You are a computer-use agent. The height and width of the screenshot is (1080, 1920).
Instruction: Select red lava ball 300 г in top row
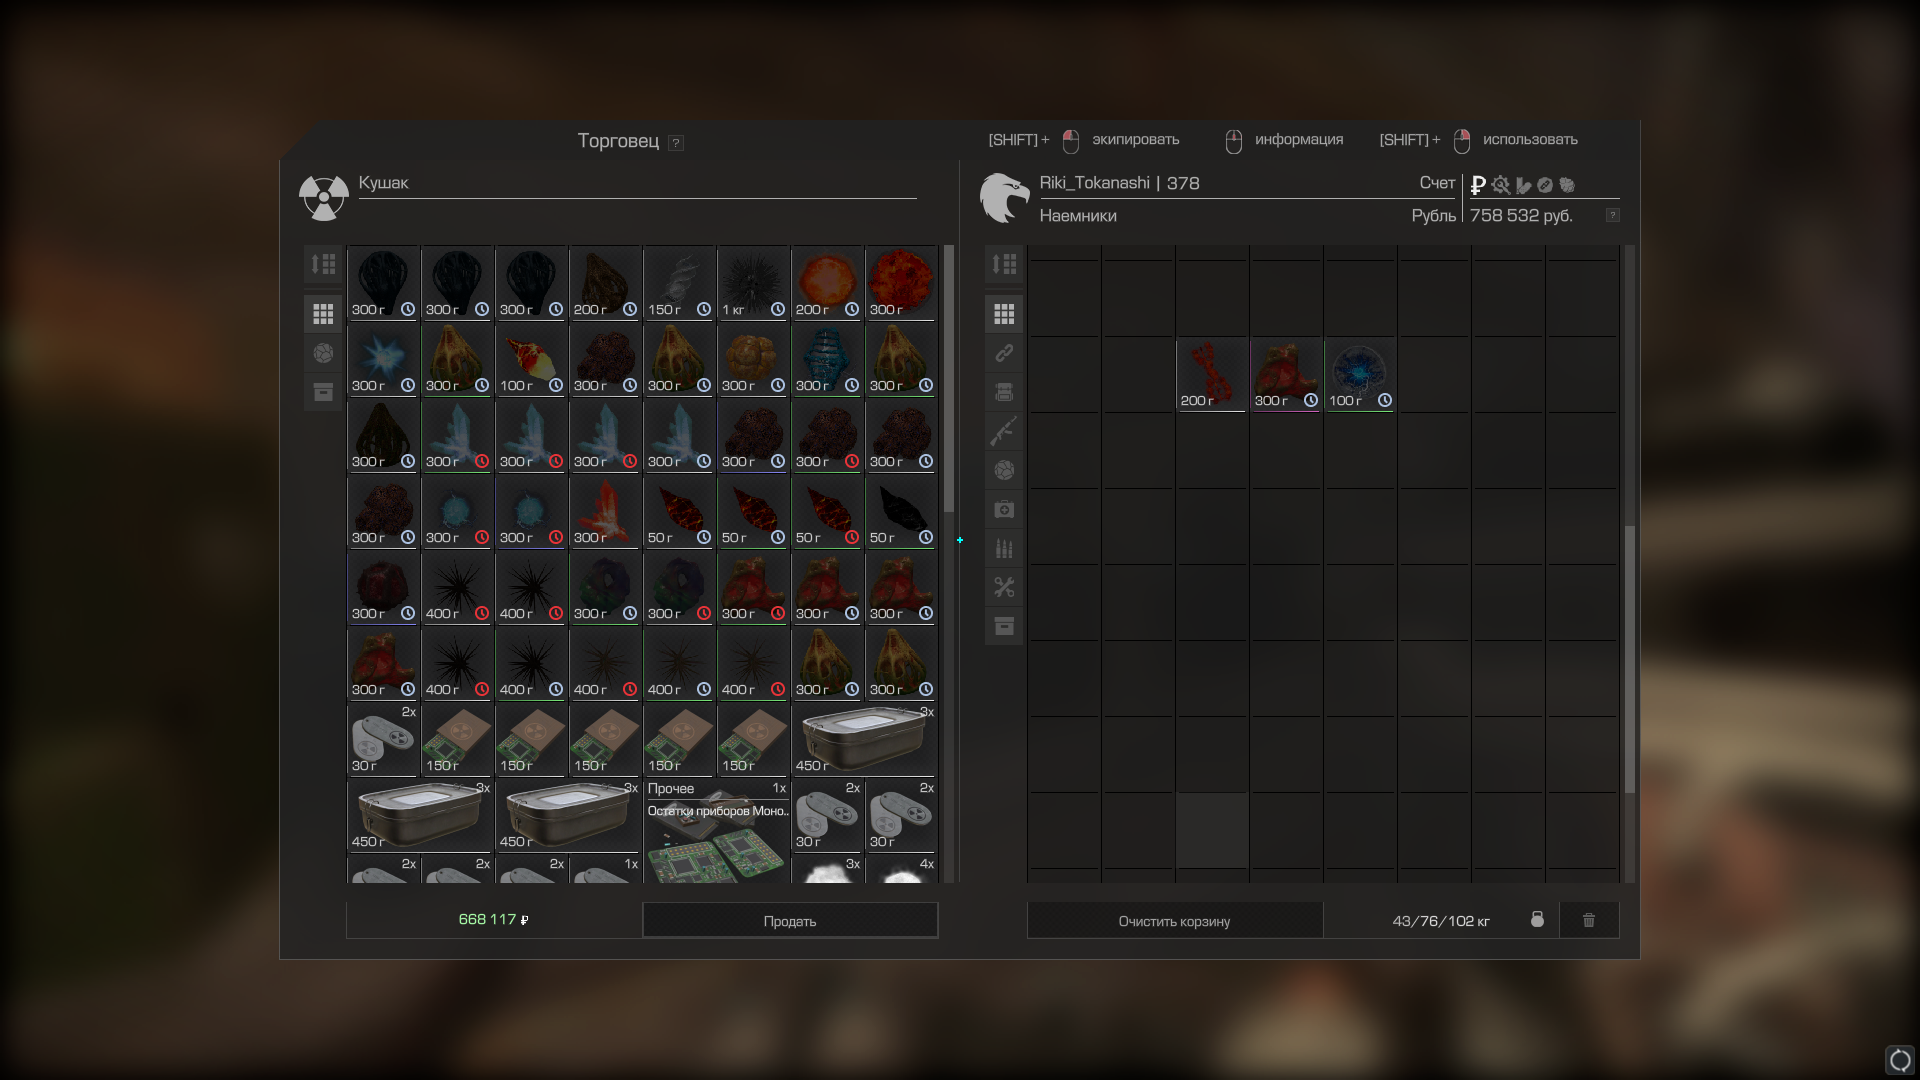(901, 283)
